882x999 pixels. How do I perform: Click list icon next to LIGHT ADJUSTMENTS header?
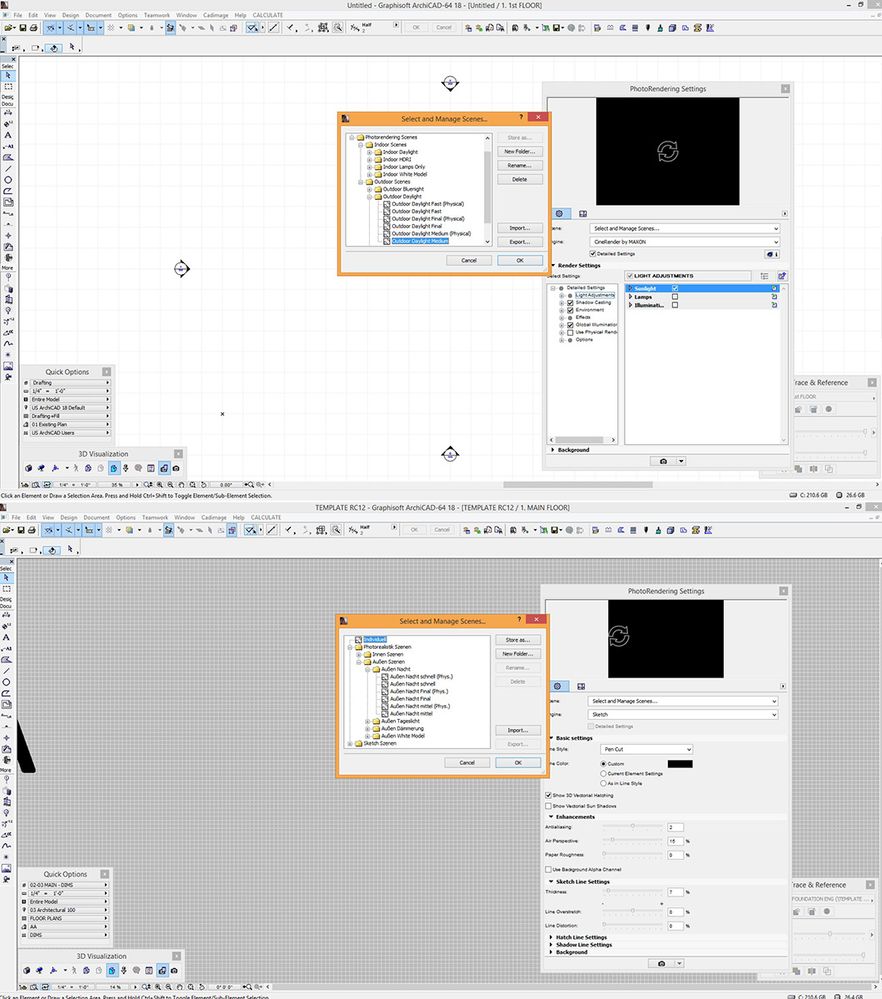(765, 276)
